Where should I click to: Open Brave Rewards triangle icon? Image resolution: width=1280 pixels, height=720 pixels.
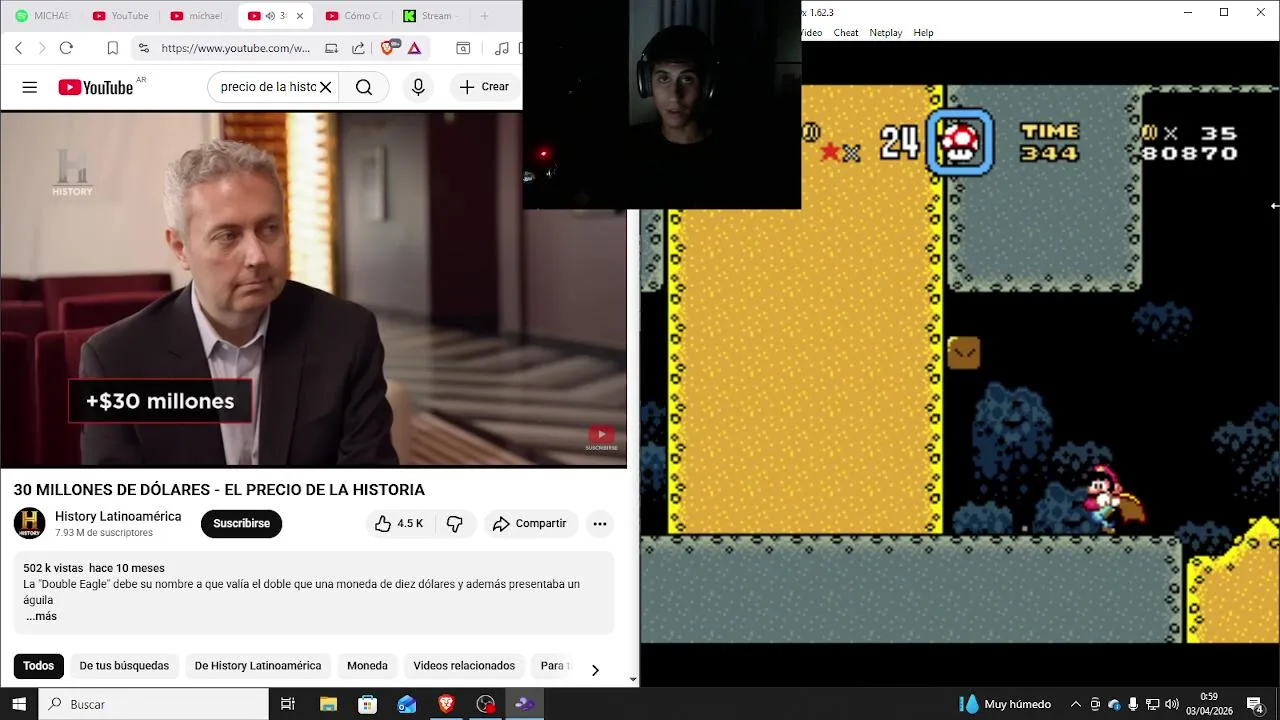coord(414,48)
